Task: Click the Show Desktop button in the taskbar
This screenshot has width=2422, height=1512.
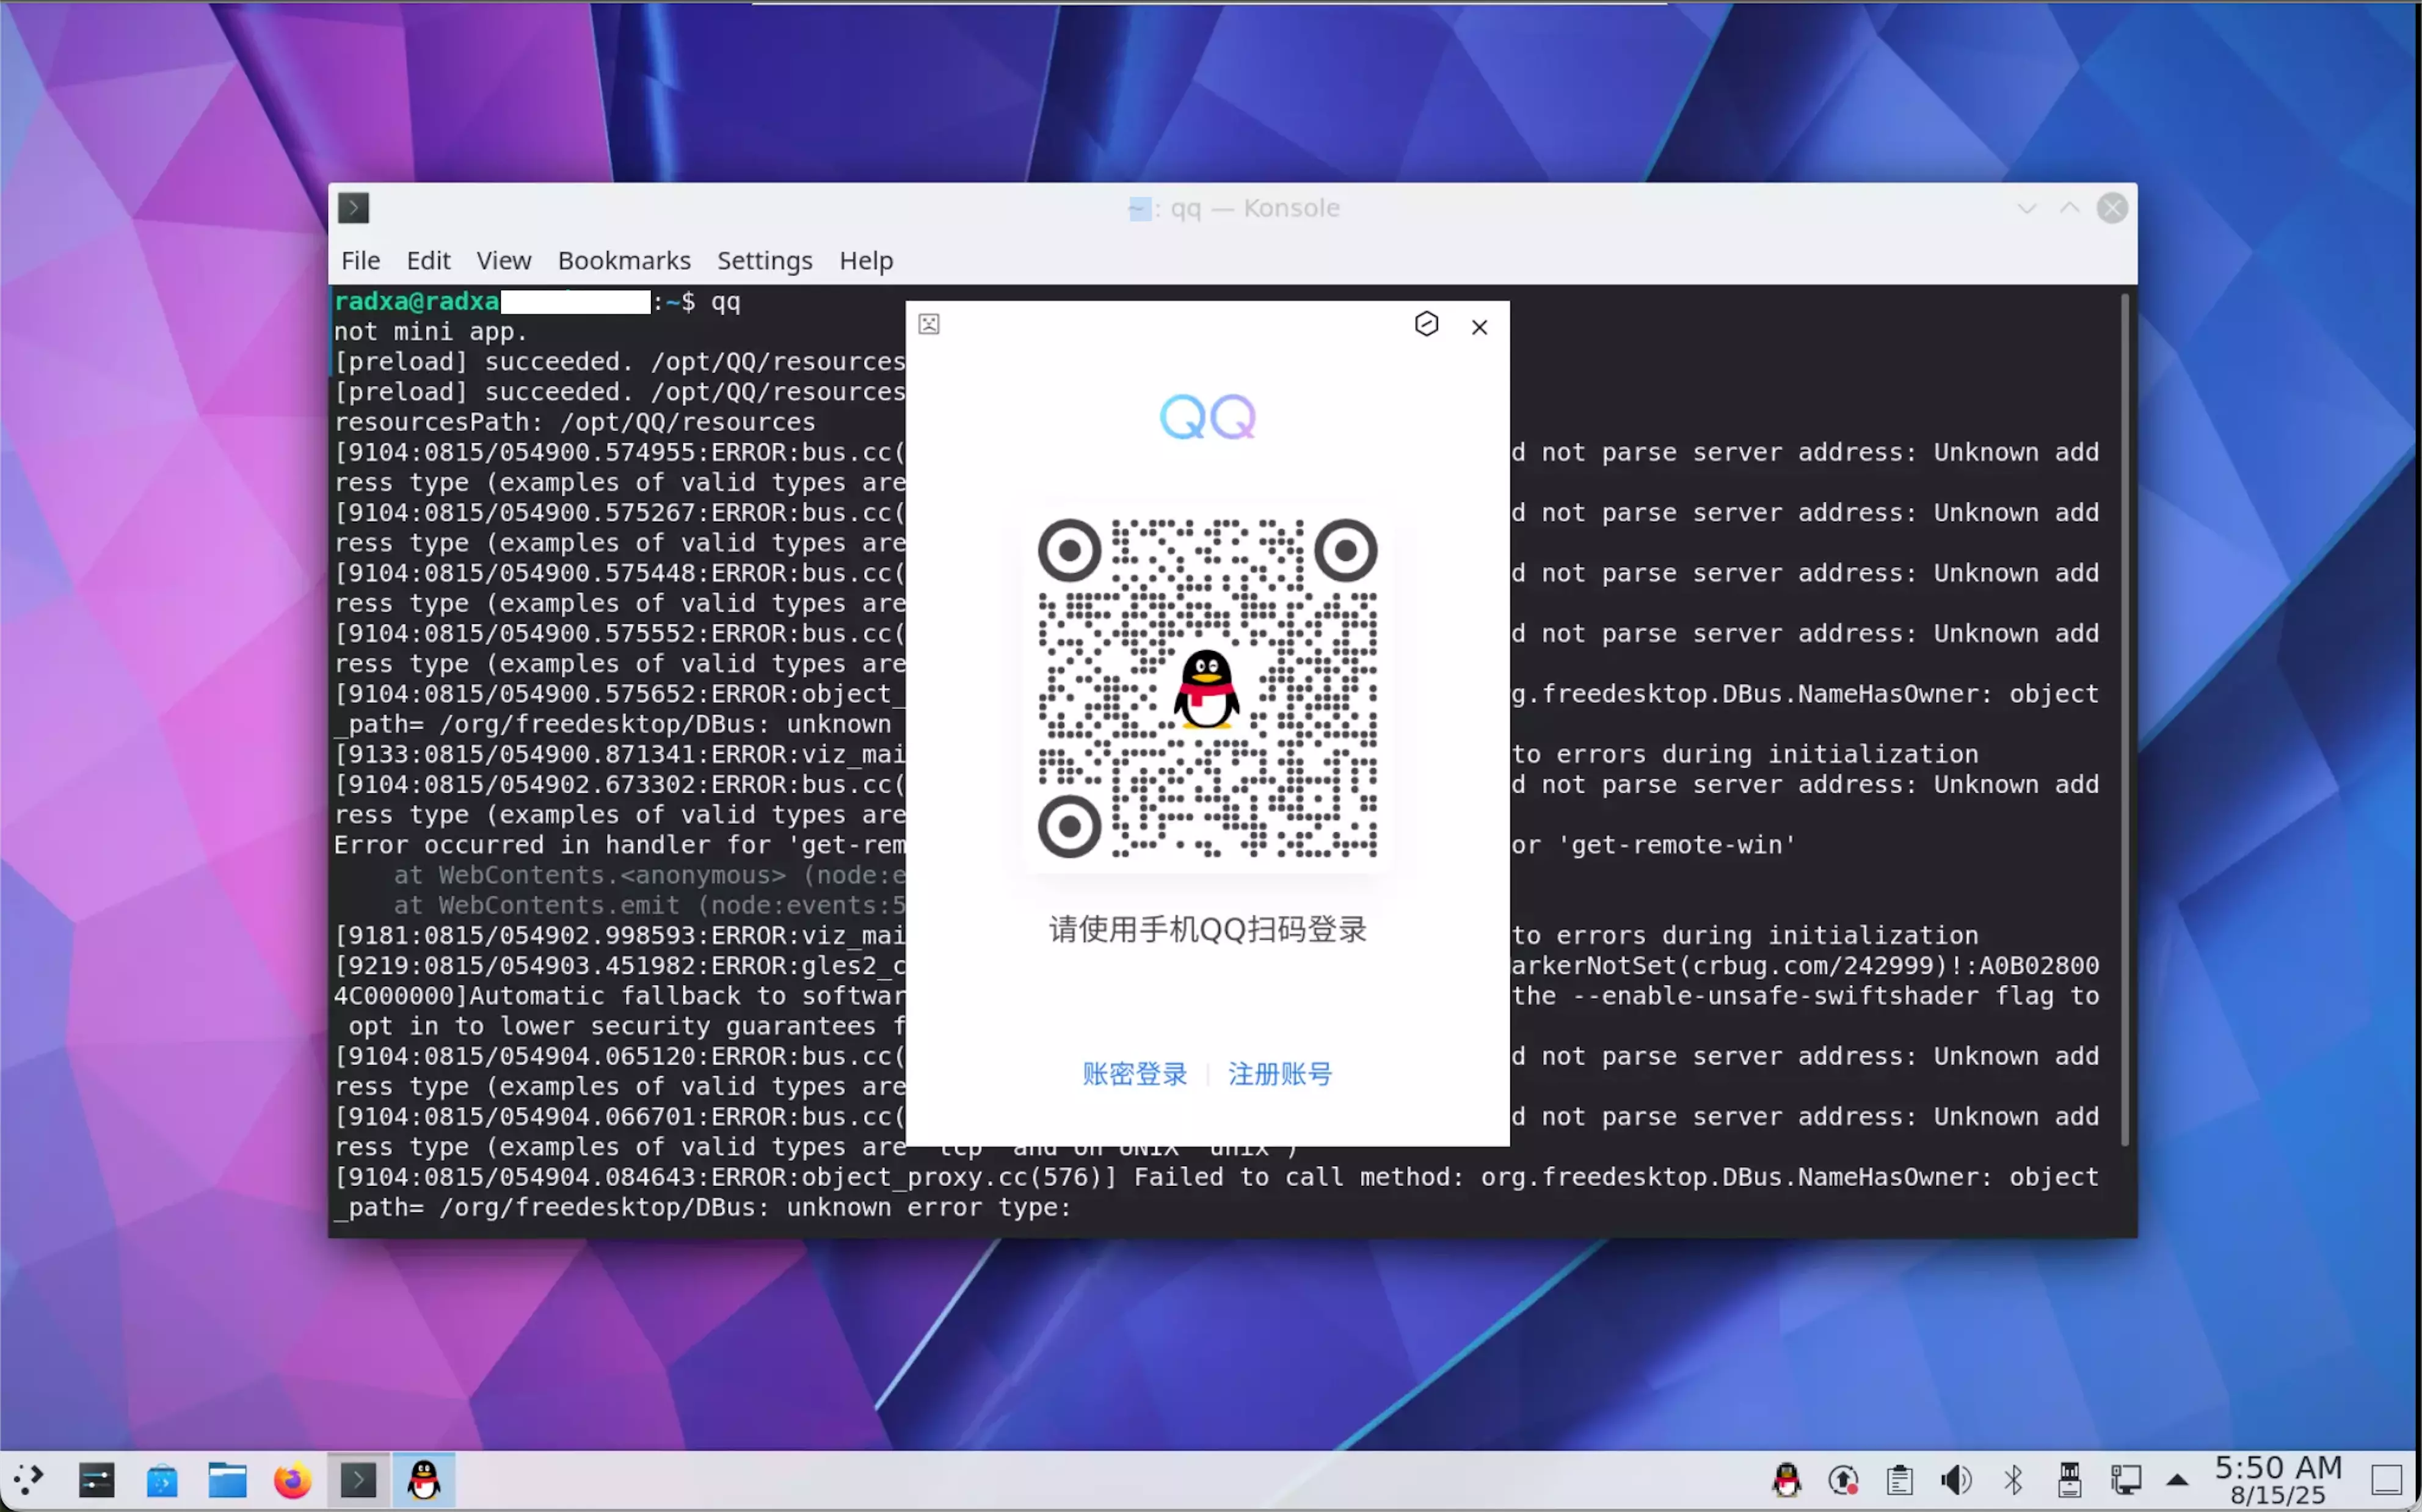Action: pyautogui.click(x=2387, y=1480)
